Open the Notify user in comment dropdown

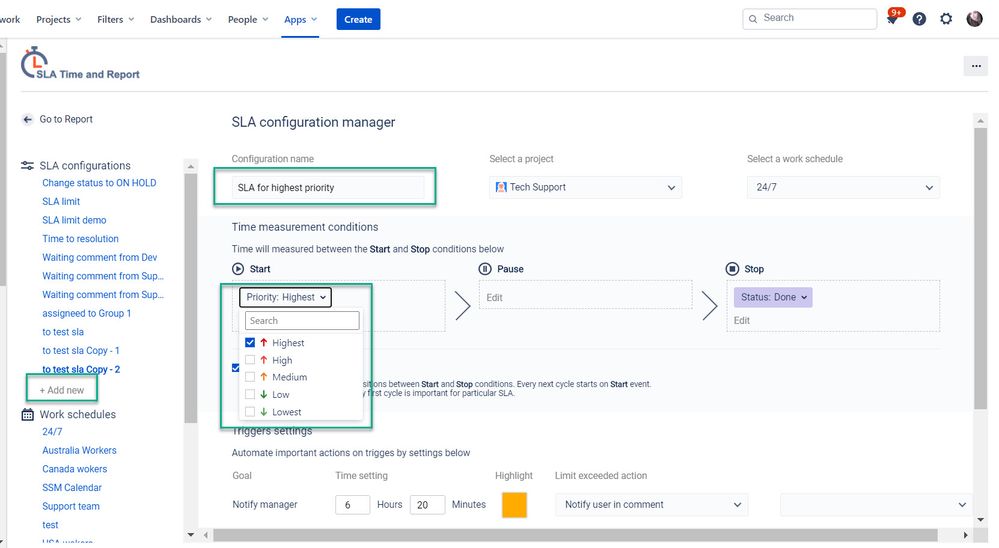click(651, 505)
